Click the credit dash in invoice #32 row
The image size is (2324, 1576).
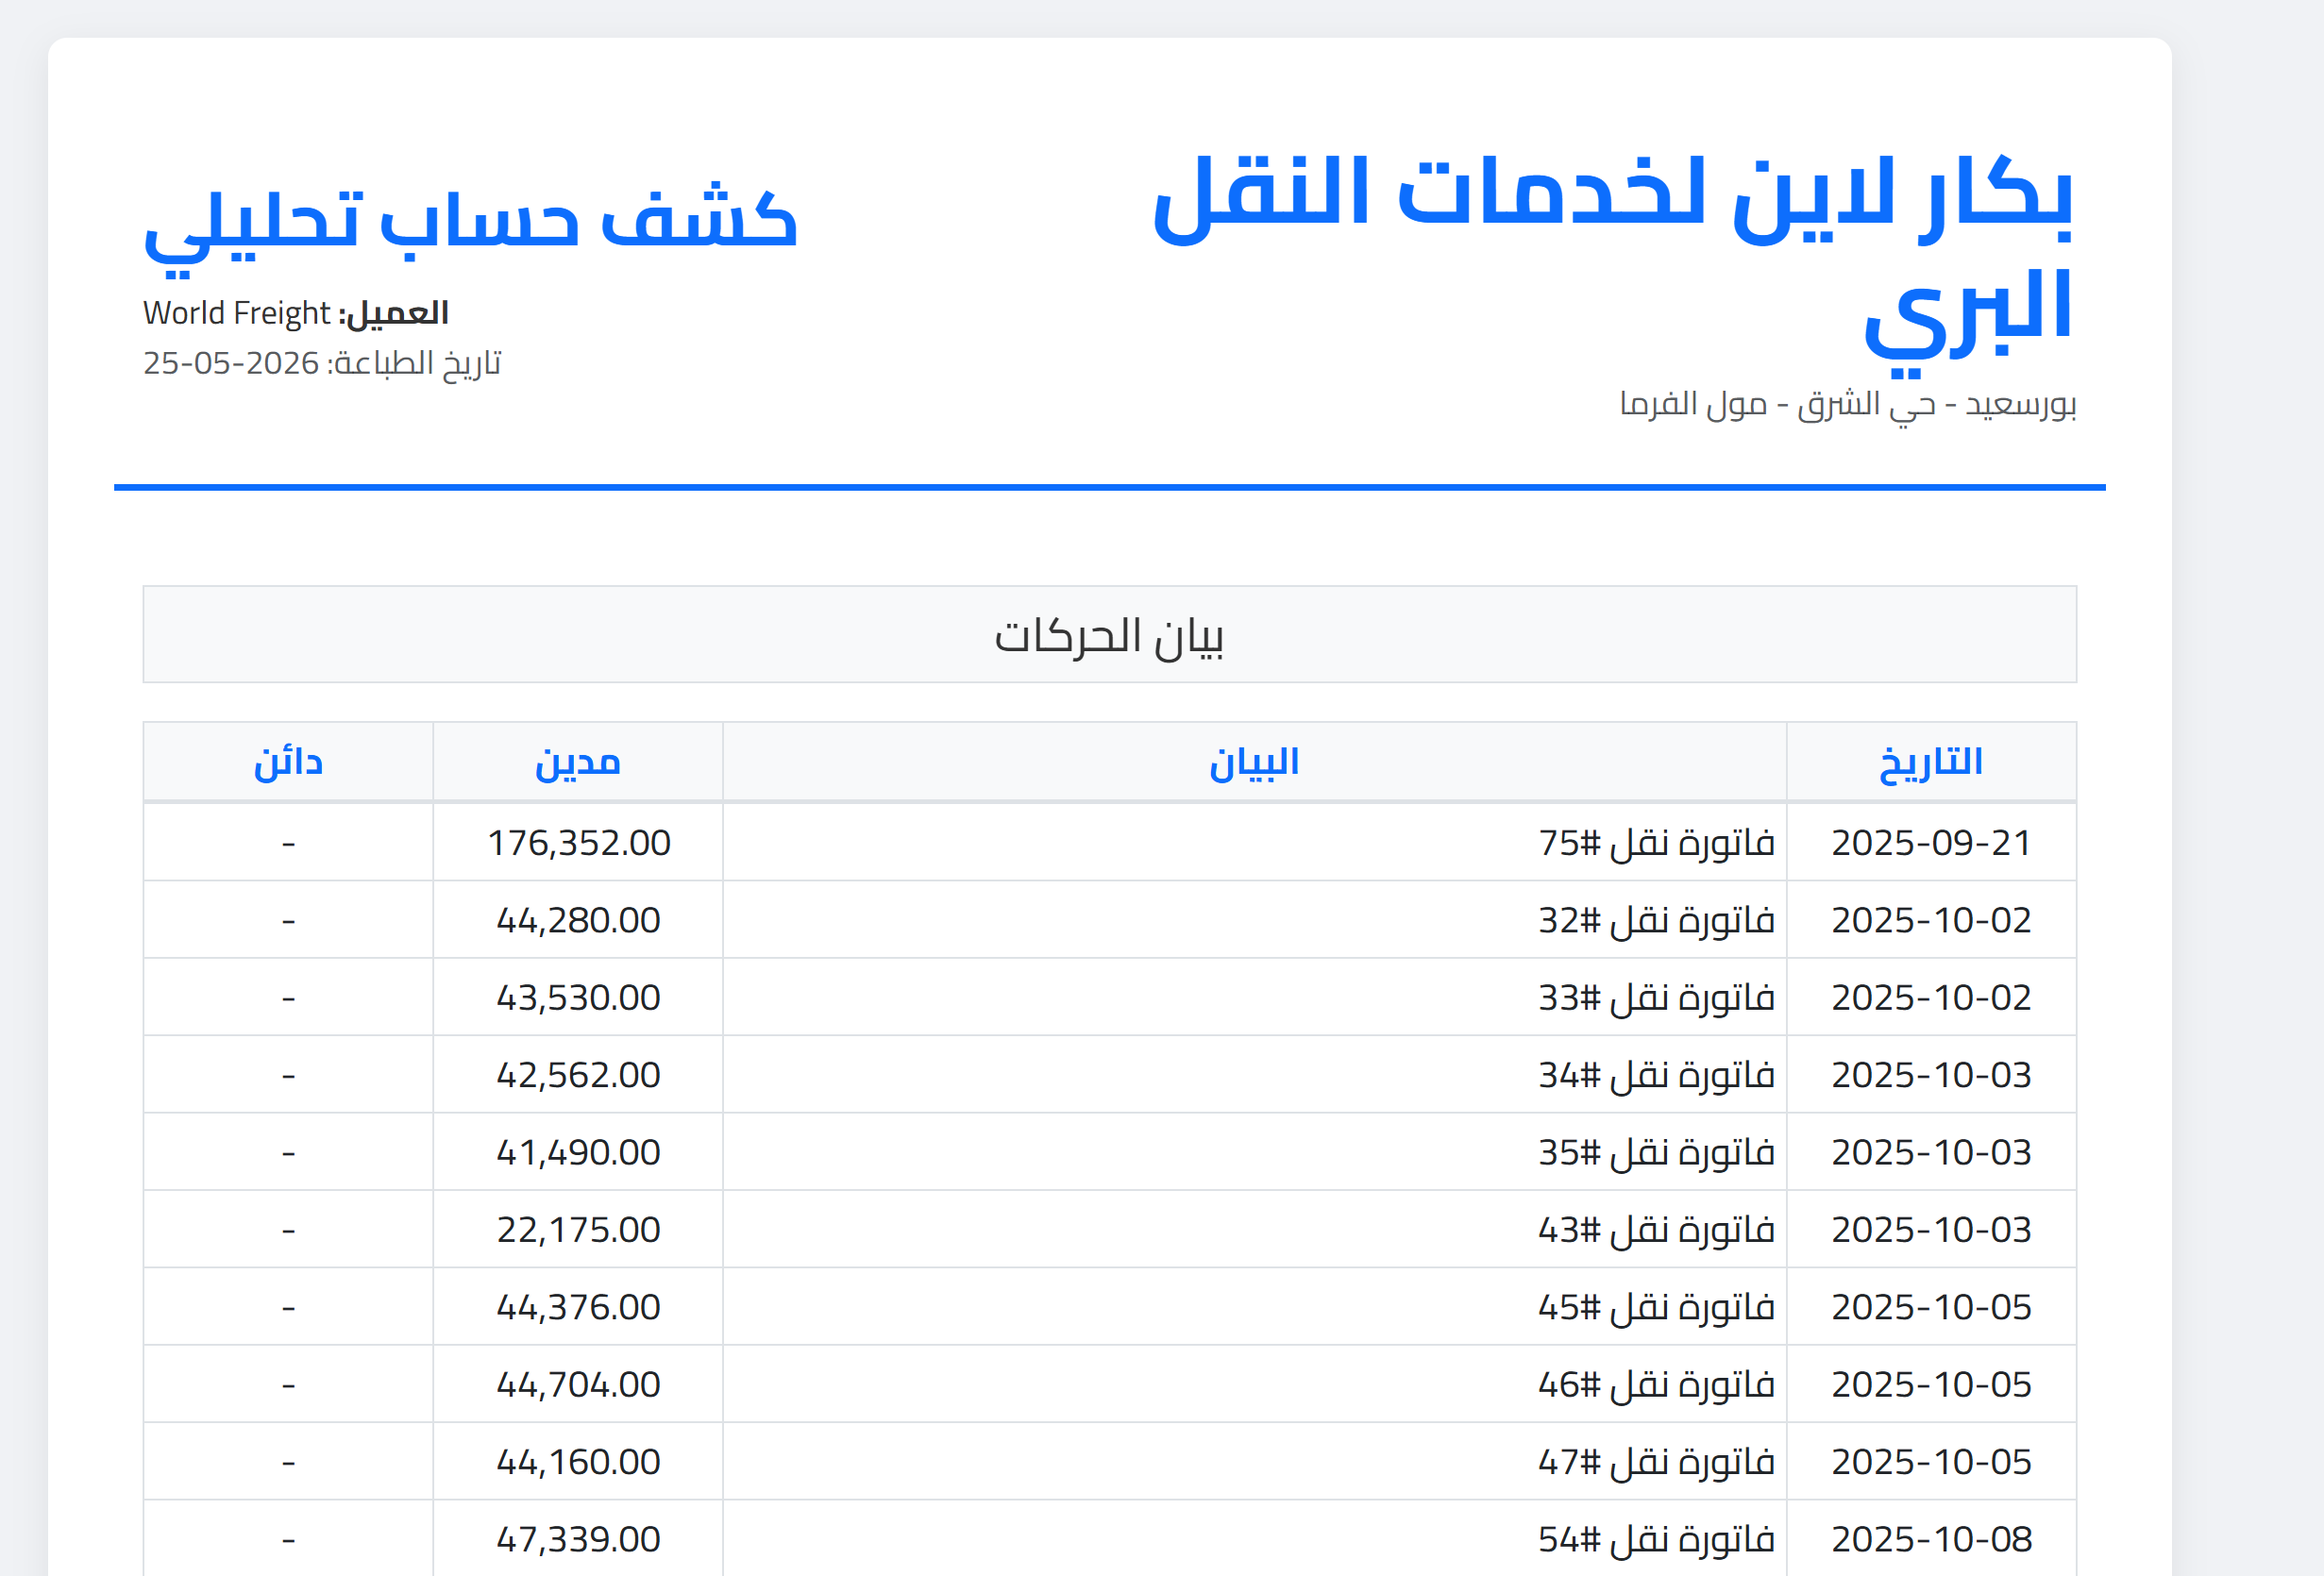288,922
